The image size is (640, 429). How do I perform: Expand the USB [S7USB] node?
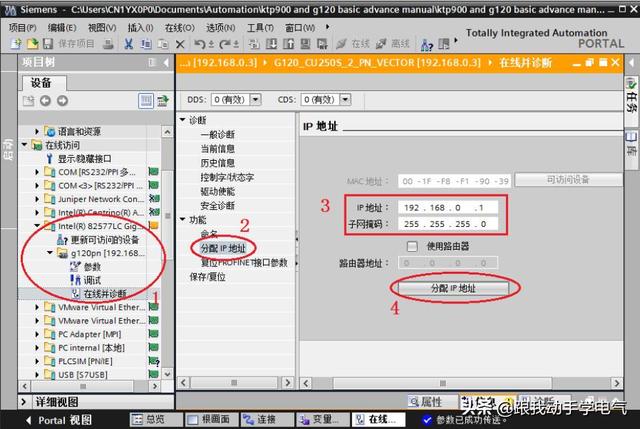point(37,374)
